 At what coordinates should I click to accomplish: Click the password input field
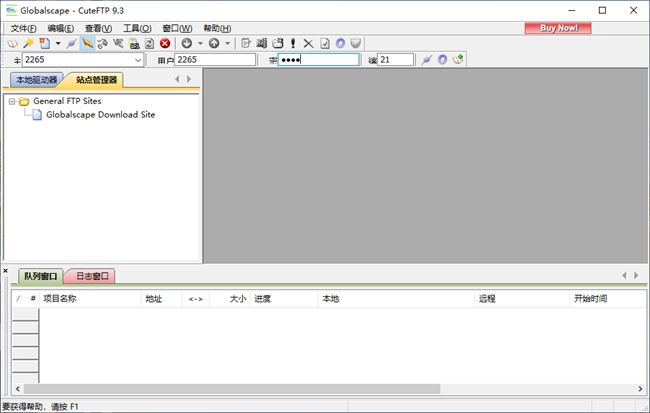tap(318, 60)
